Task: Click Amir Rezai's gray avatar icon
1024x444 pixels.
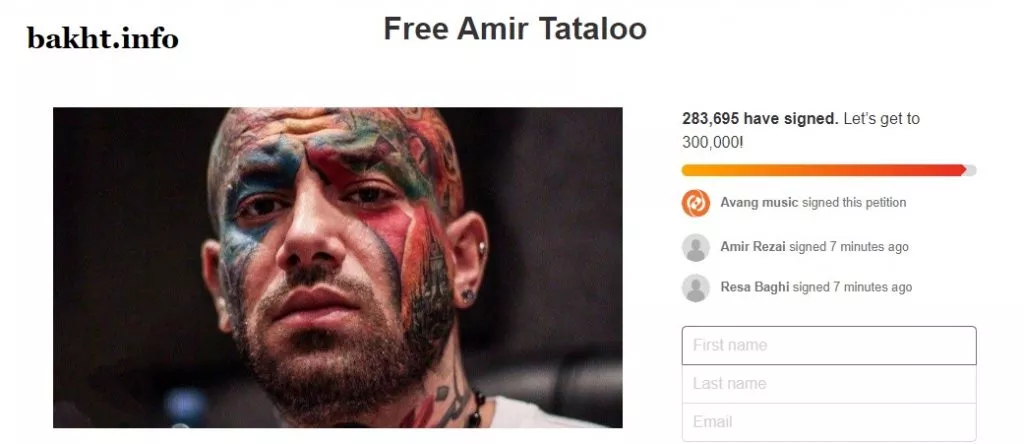Action: (x=696, y=247)
